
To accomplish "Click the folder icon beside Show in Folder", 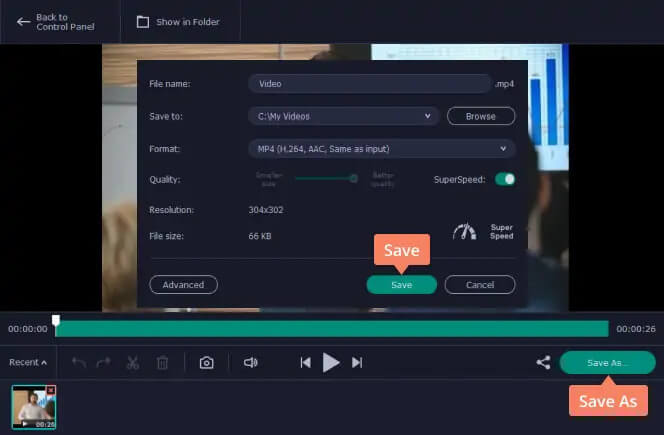I will [x=143, y=22].
